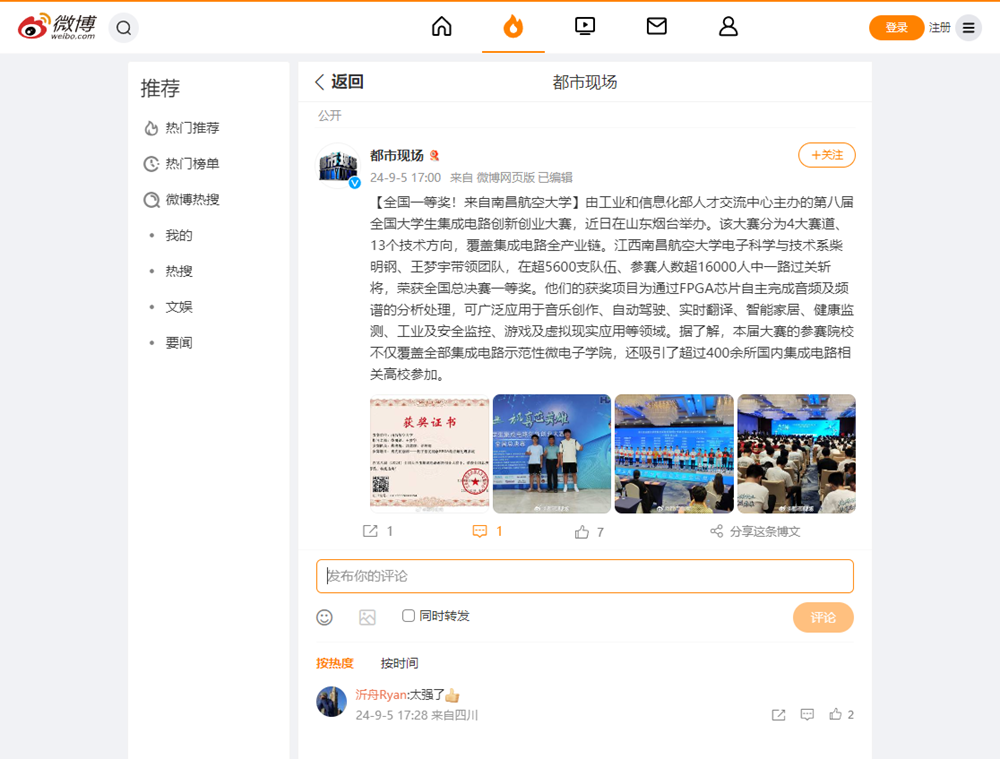The width and height of the screenshot is (1000, 759).
Task: Focus the 发布你的评论 comment field
Action: 585,576
